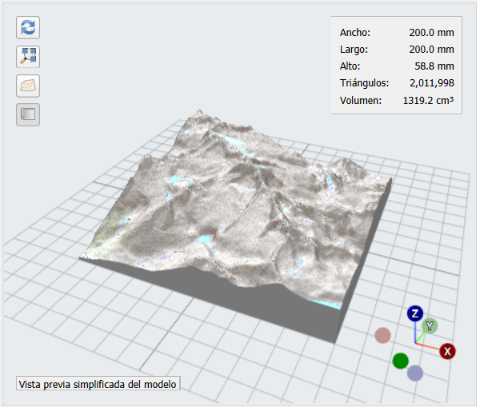The height and width of the screenshot is (407, 477).
Task: Toggle the wireframe mesh view icon
Action: point(28,86)
